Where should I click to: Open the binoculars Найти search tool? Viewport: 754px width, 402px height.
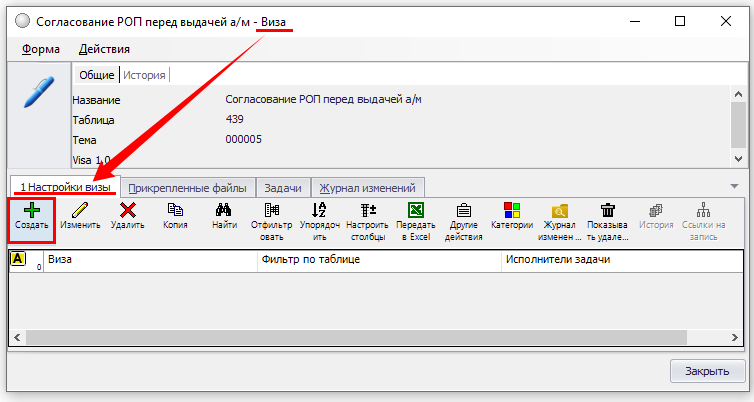coord(224,211)
